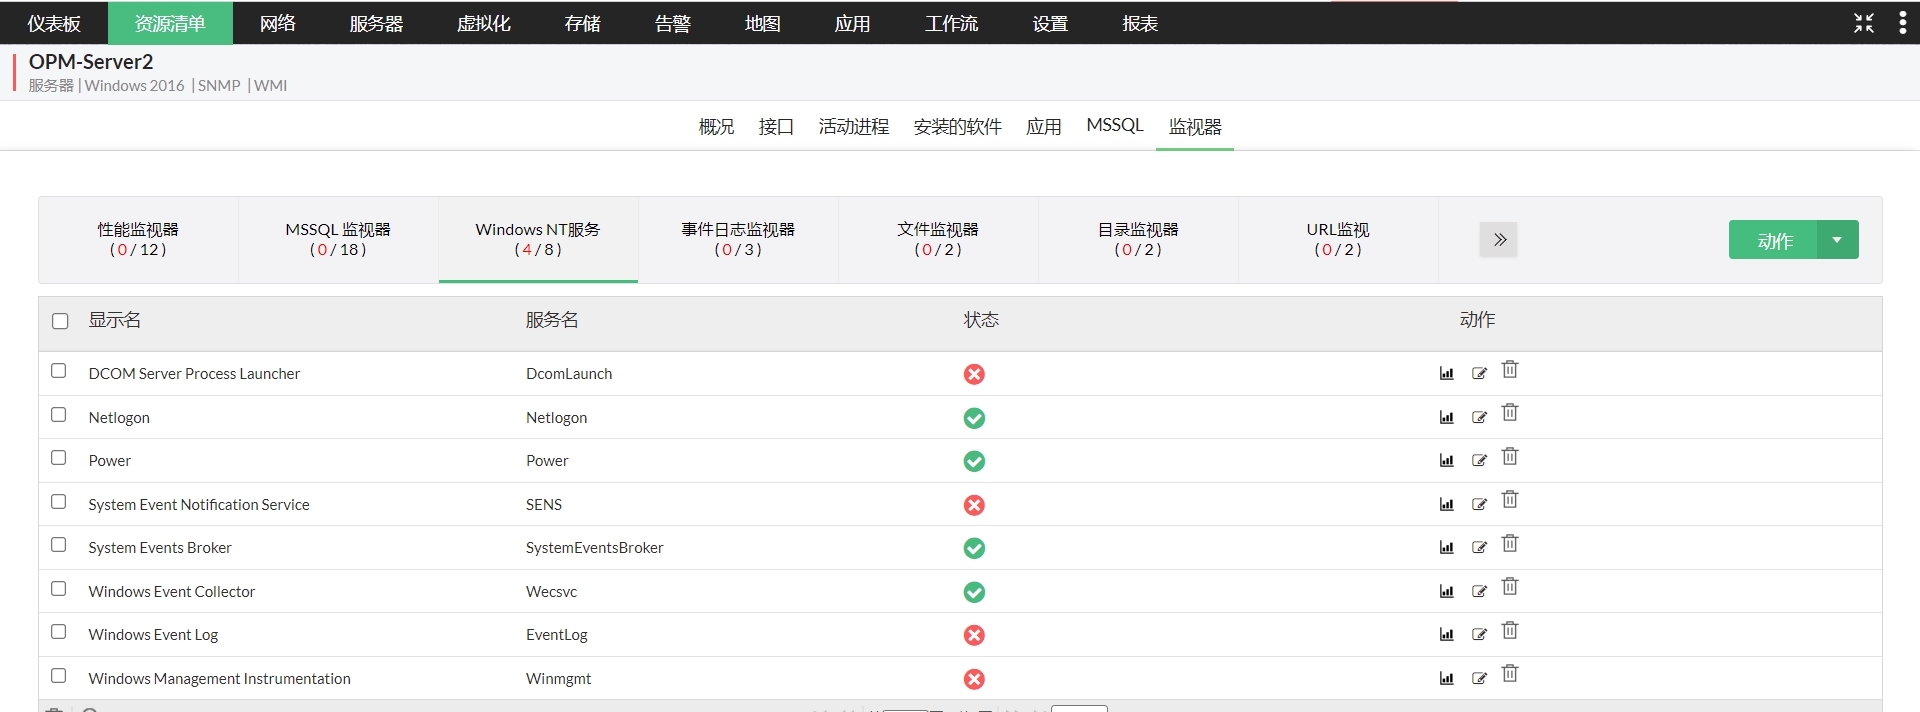Edit the DCOM Server Process Launcher monitor

[1479, 374]
